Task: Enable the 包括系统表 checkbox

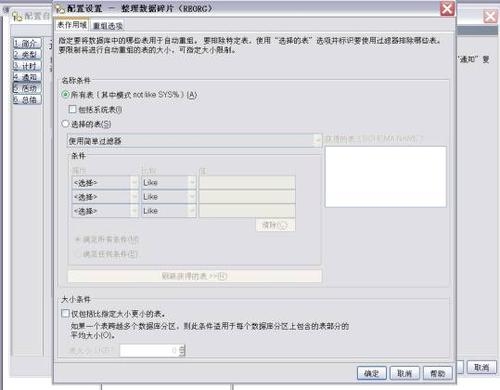Action: 72,109
